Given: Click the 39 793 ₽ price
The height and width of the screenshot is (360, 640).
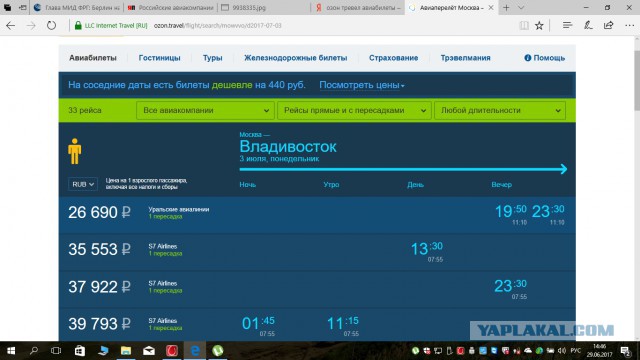Looking at the screenshot, I should (99, 324).
